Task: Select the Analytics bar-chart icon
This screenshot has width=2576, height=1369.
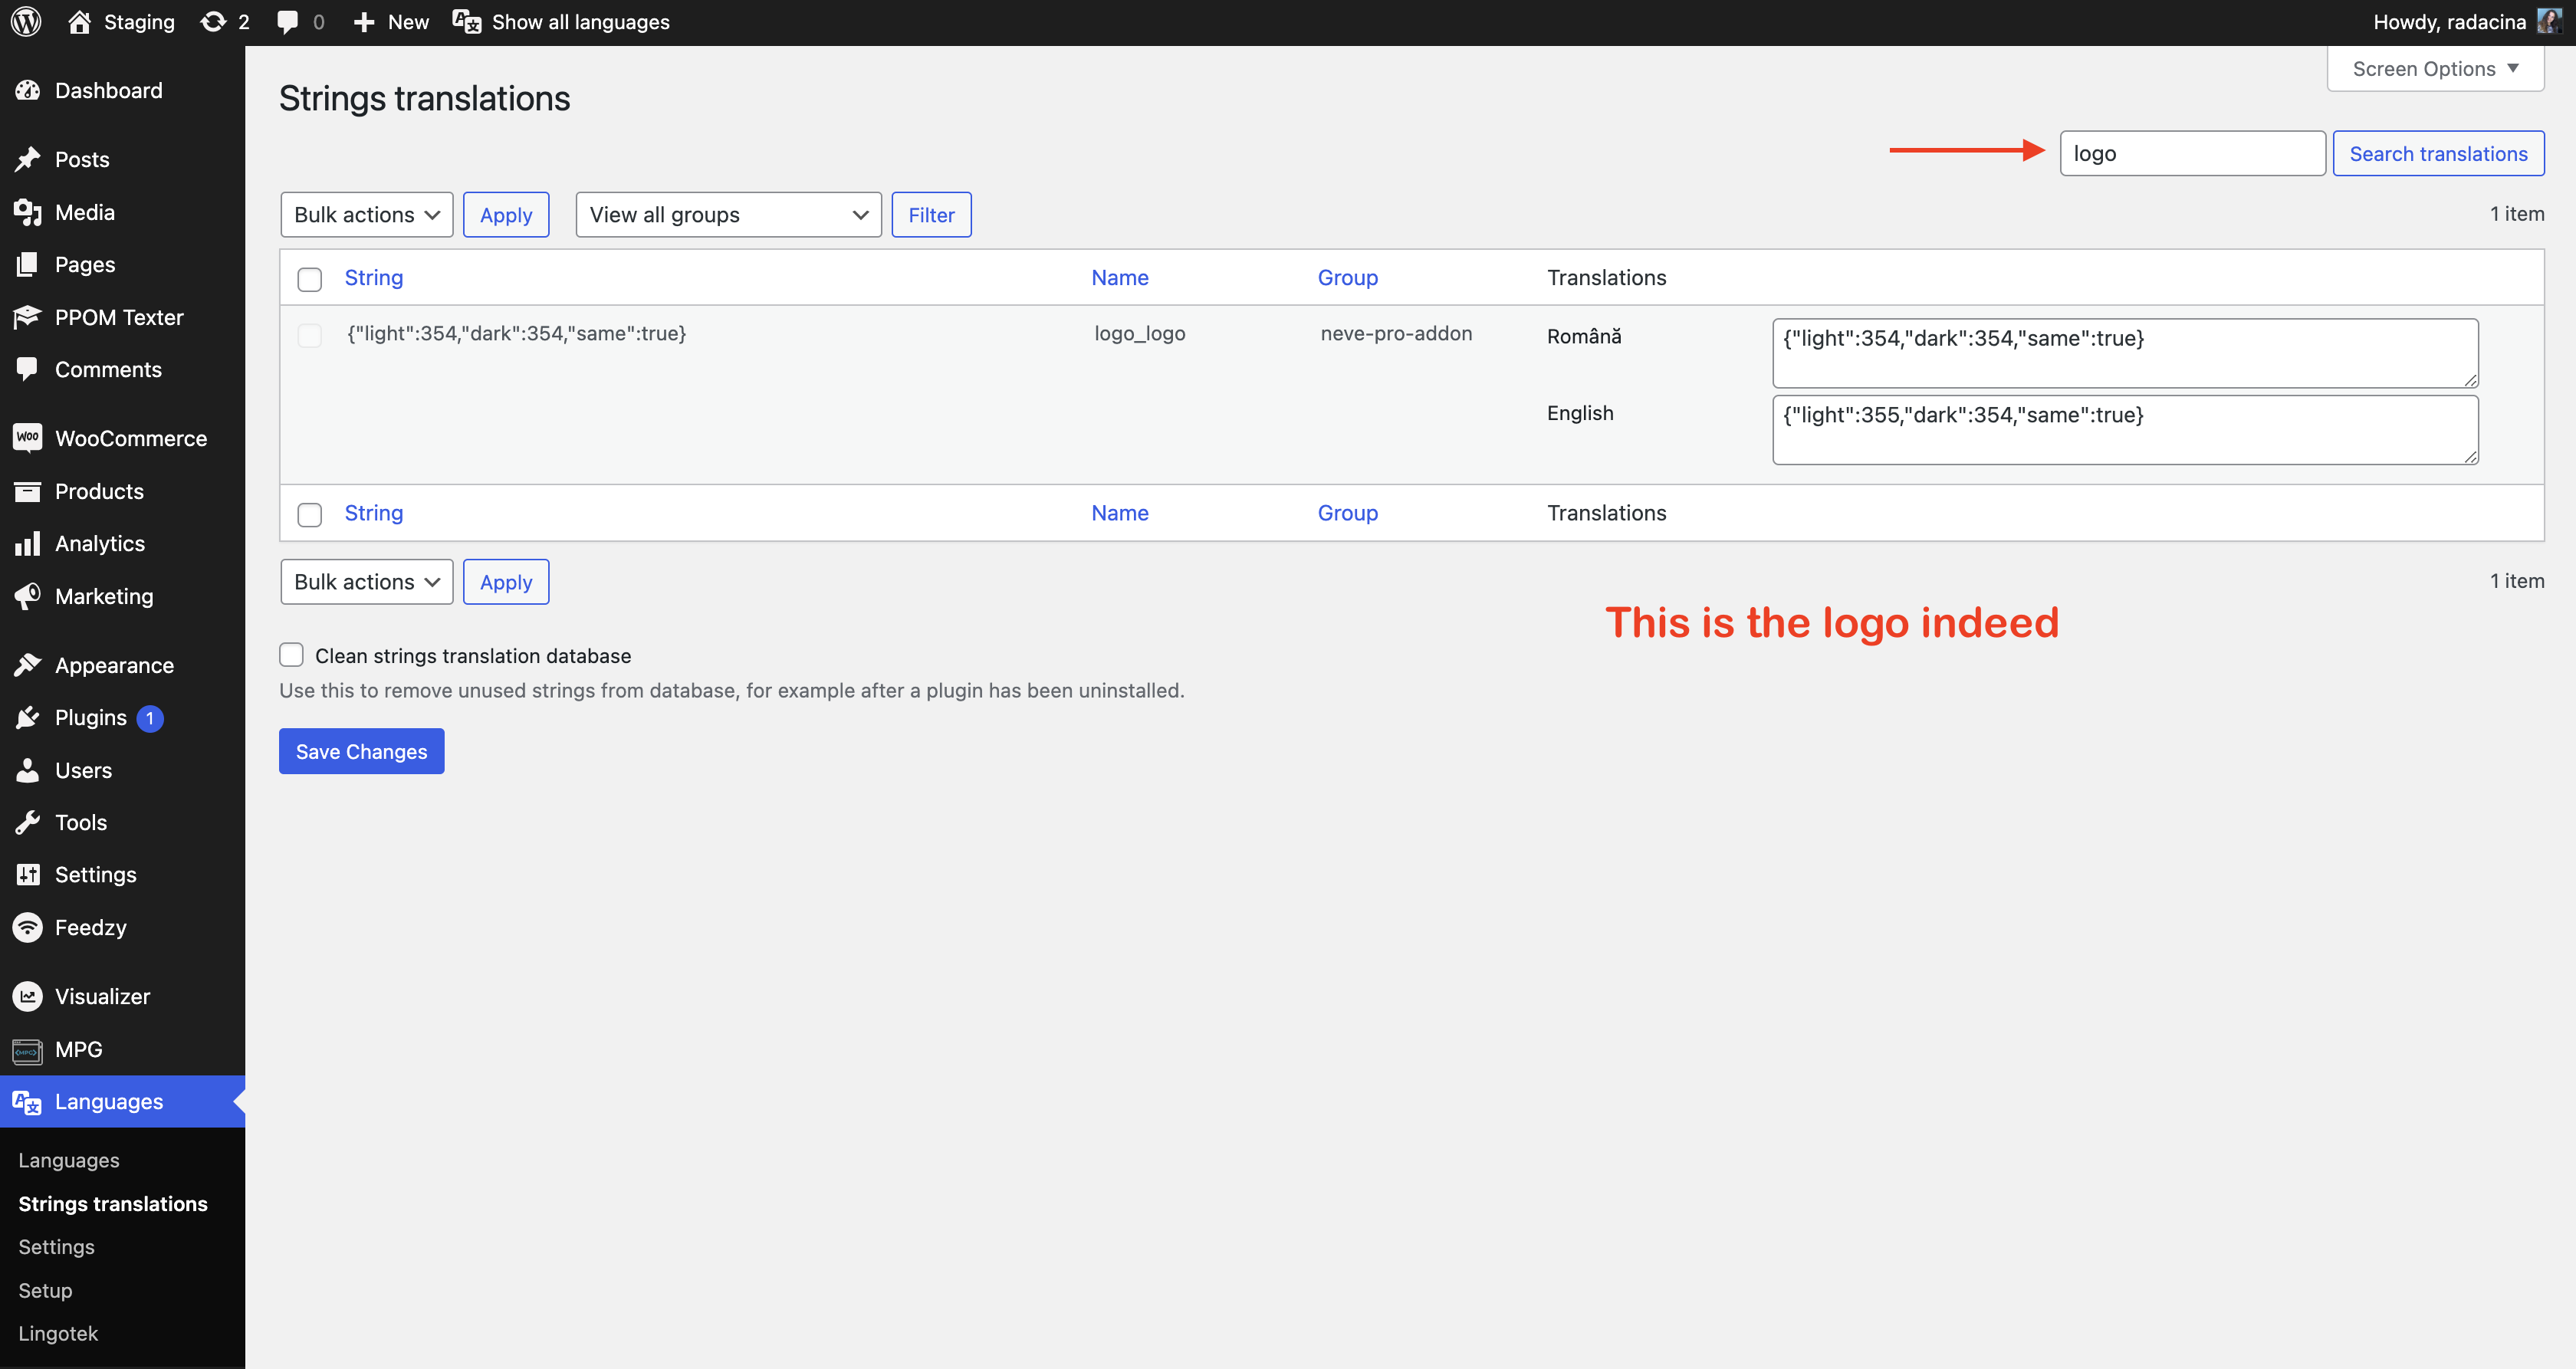Action: (x=27, y=543)
